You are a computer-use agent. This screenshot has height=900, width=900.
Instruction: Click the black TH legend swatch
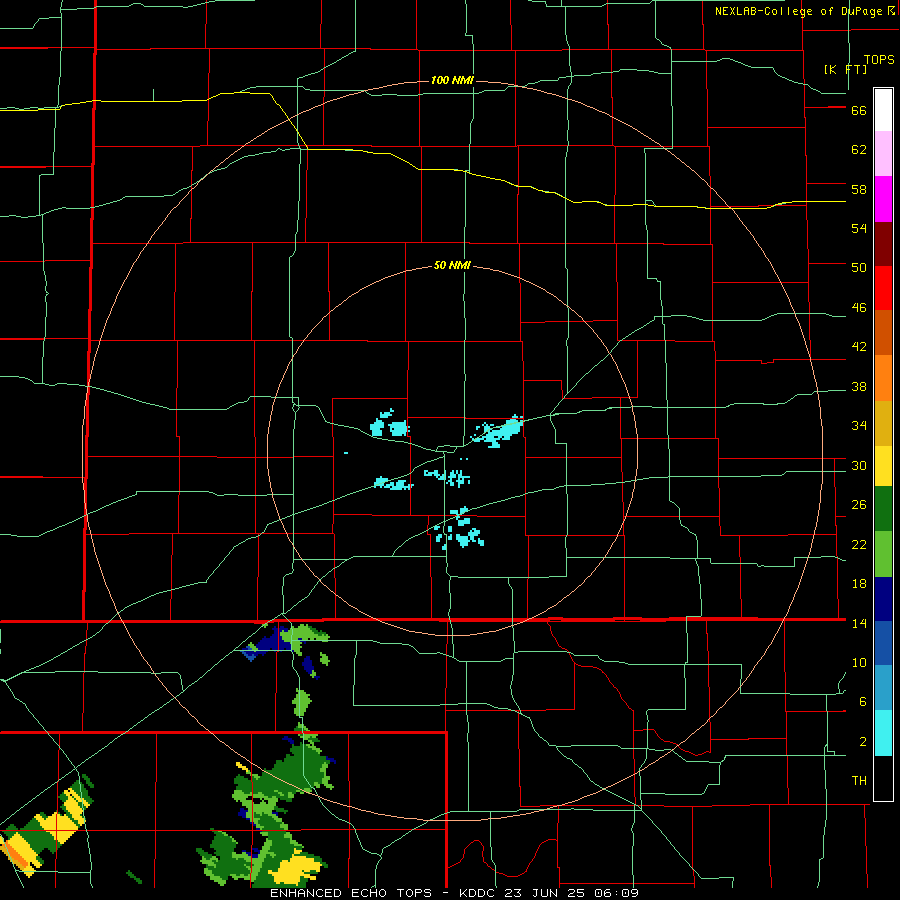pyautogui.click(x=883, y=778)
